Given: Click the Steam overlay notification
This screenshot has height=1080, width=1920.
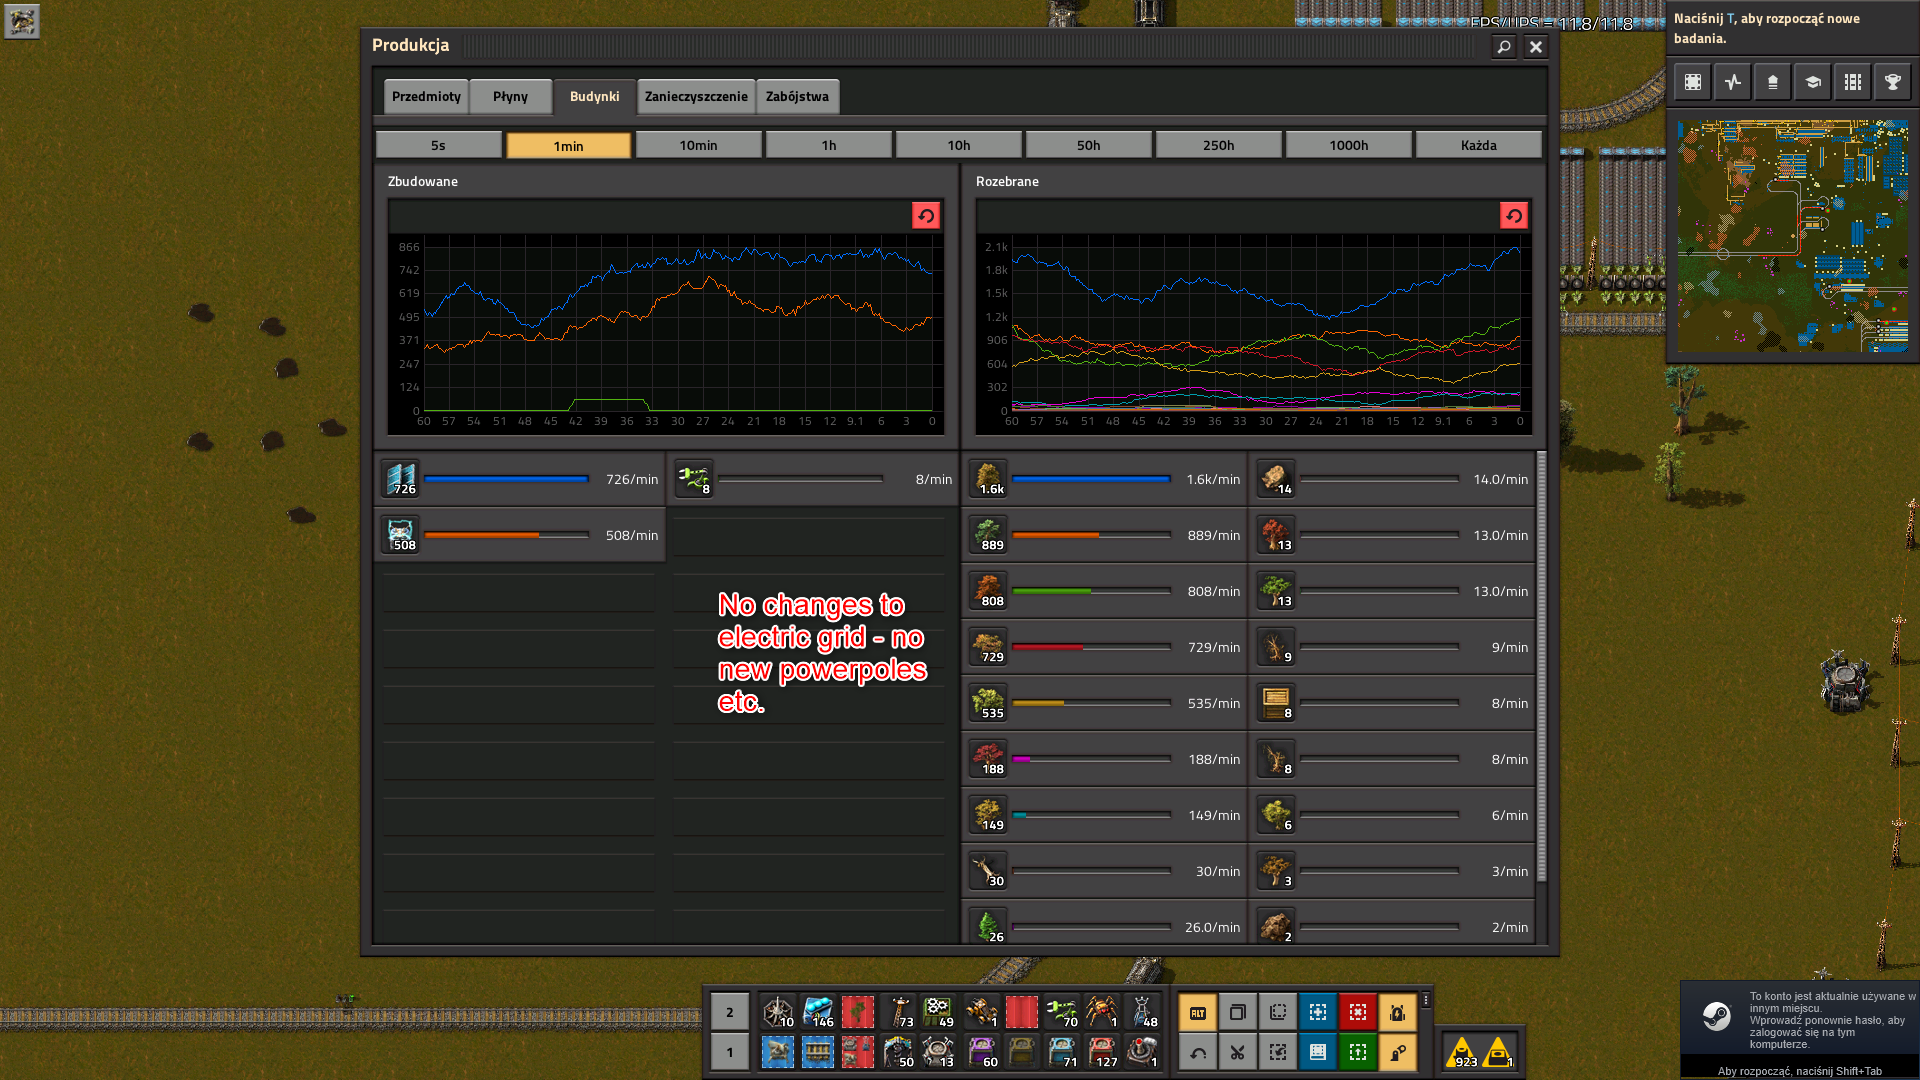Looking at the screenshot, I should coord(1800,1030).
